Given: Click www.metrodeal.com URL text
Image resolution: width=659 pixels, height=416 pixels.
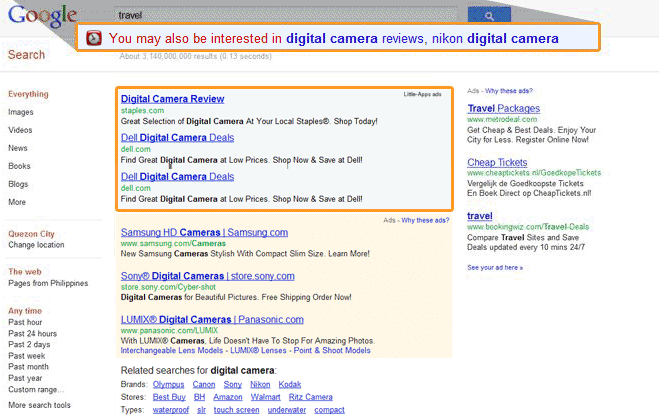Looking at the screenshot, I should coord(502,119).
